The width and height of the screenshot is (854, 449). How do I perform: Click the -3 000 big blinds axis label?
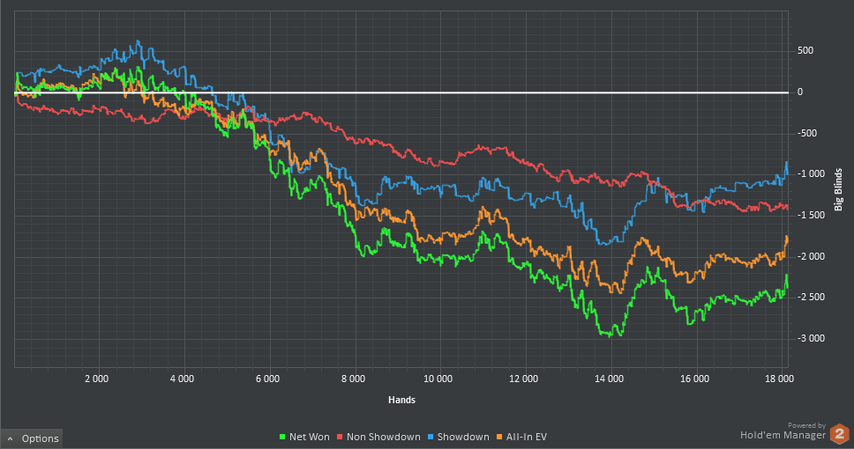[813, 338]
